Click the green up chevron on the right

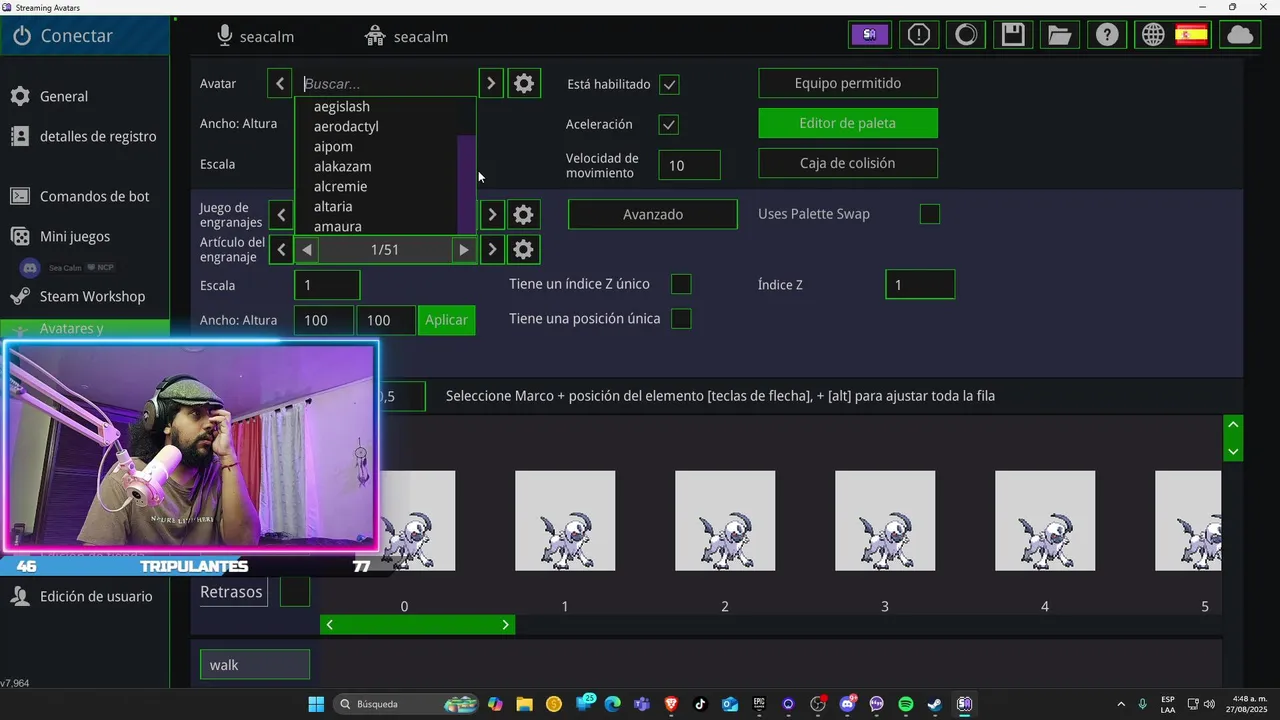coord(1233,425)
